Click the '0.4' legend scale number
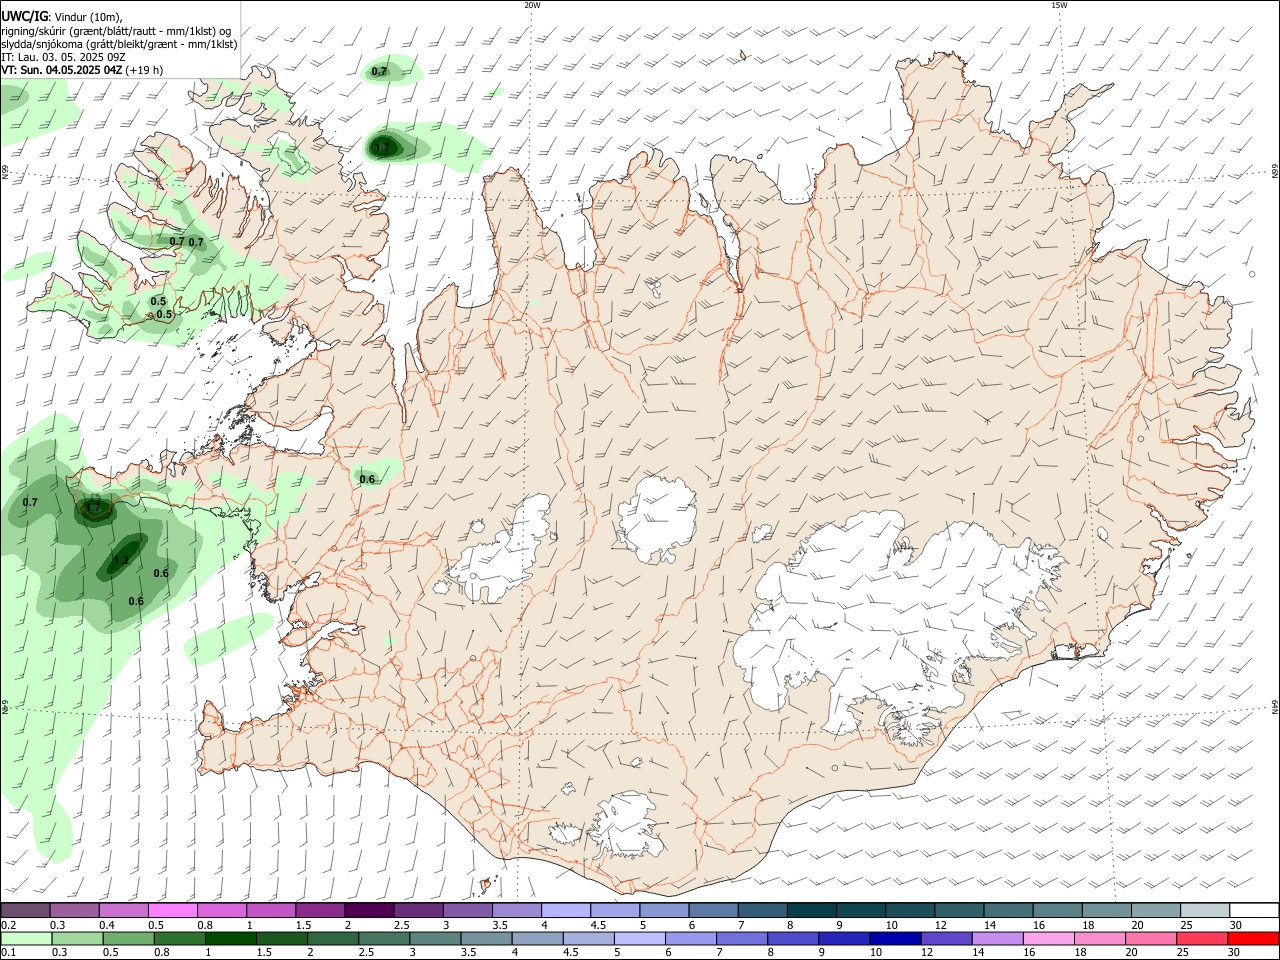Screen dimensions: 1280x960 tap(107, 925)
